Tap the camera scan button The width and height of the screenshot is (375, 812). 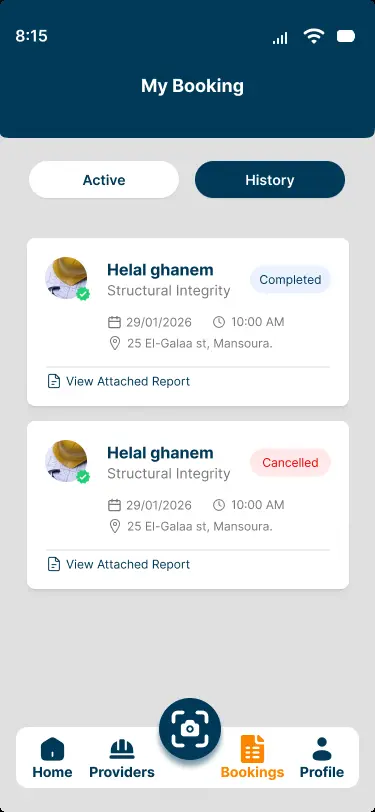pyautogui.click(x=190, y=729)
